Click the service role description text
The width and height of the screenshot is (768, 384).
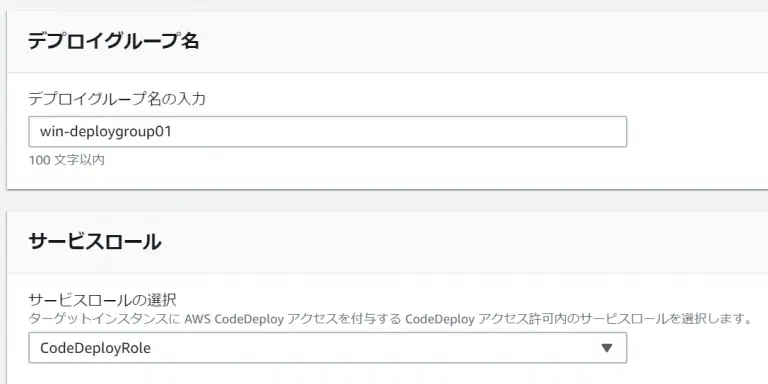390,320
